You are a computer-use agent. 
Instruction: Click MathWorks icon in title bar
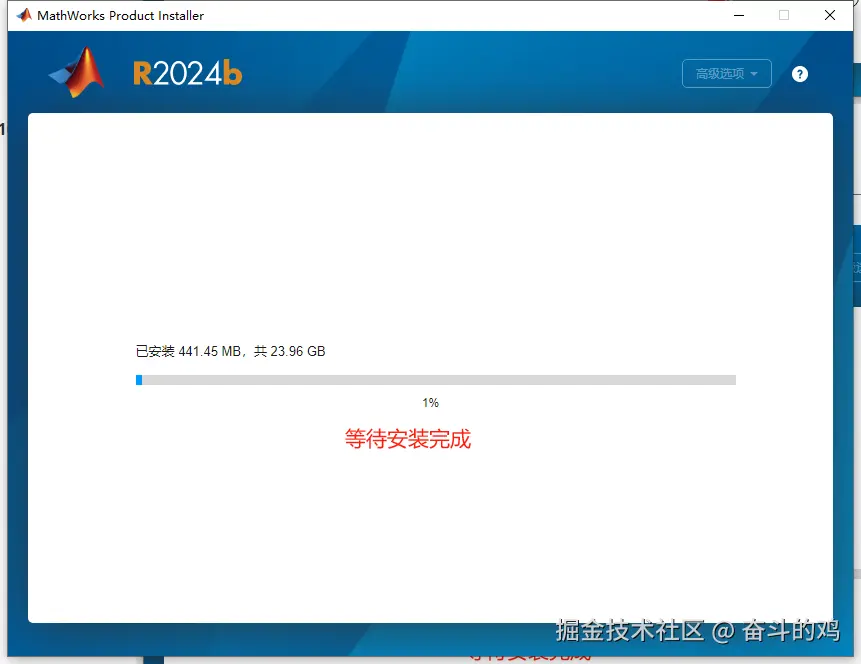point(24,15)
